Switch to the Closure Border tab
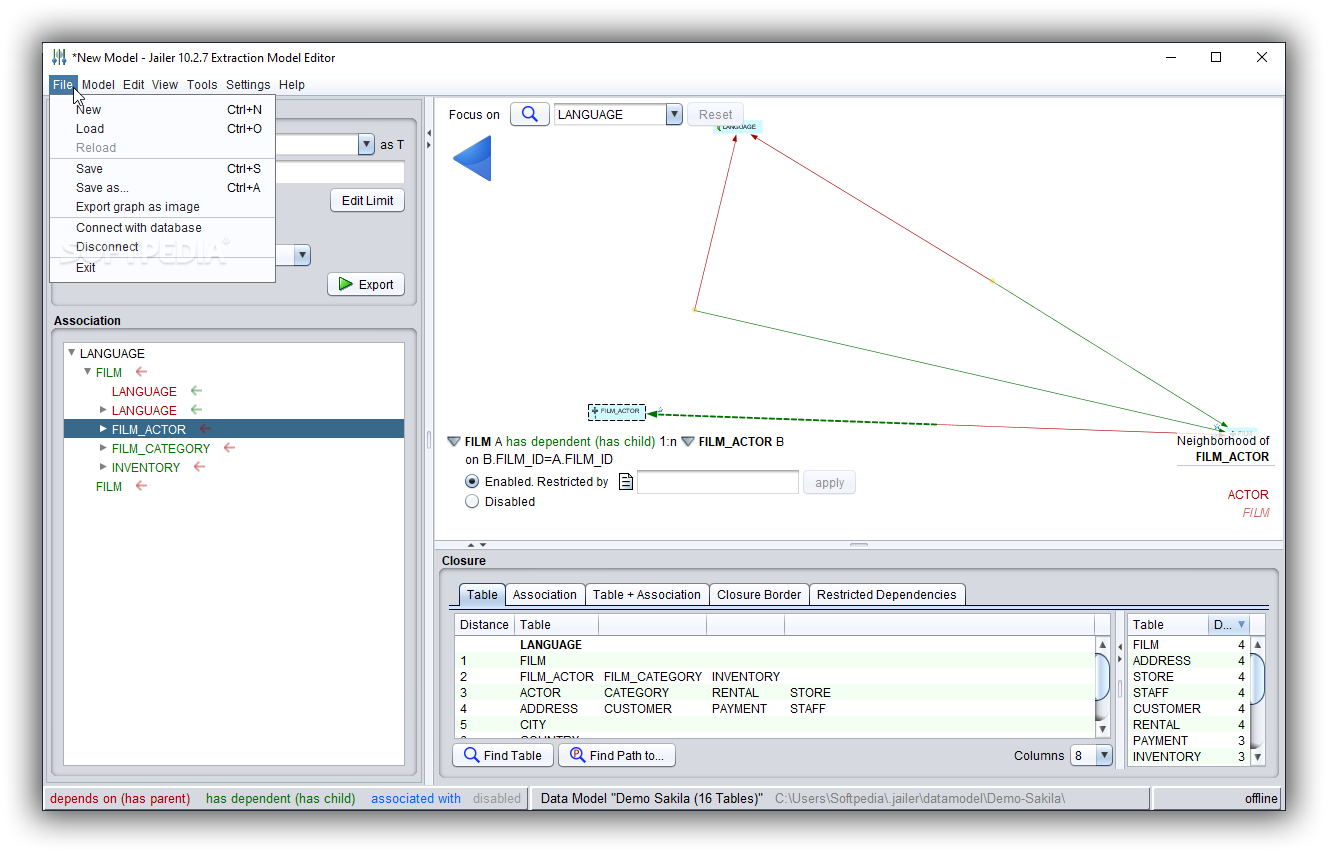The width and height of the screenshot is (1328, 853). (x=759, y=595)
